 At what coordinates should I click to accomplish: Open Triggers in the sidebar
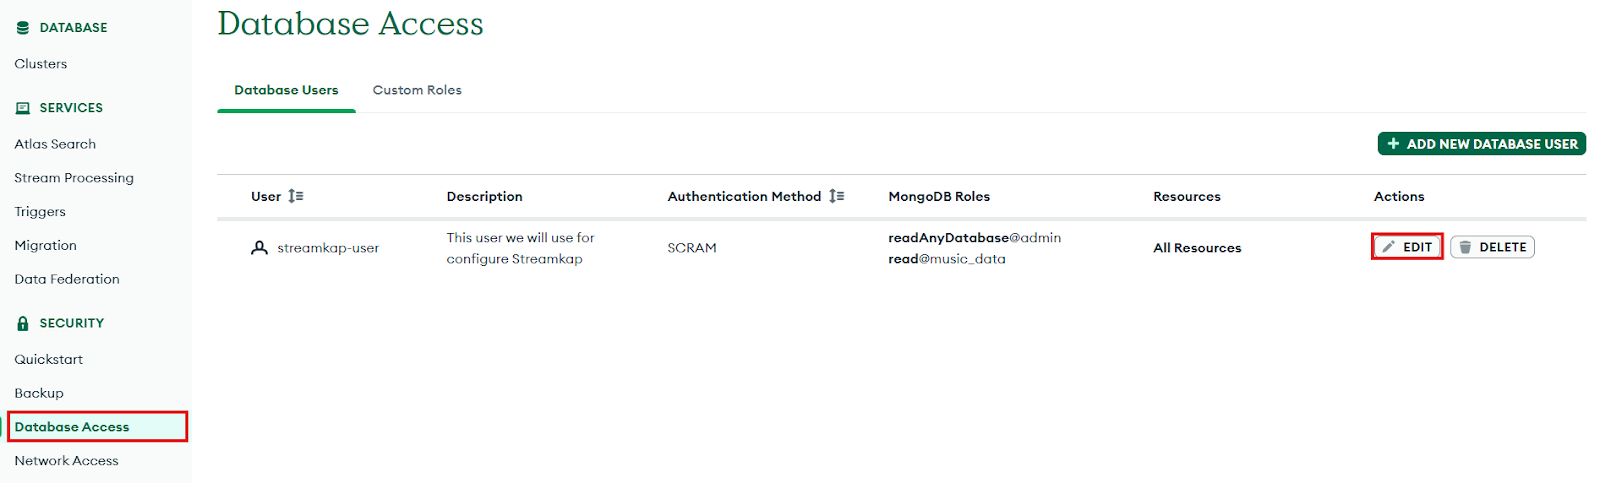(x=40, y=212)
